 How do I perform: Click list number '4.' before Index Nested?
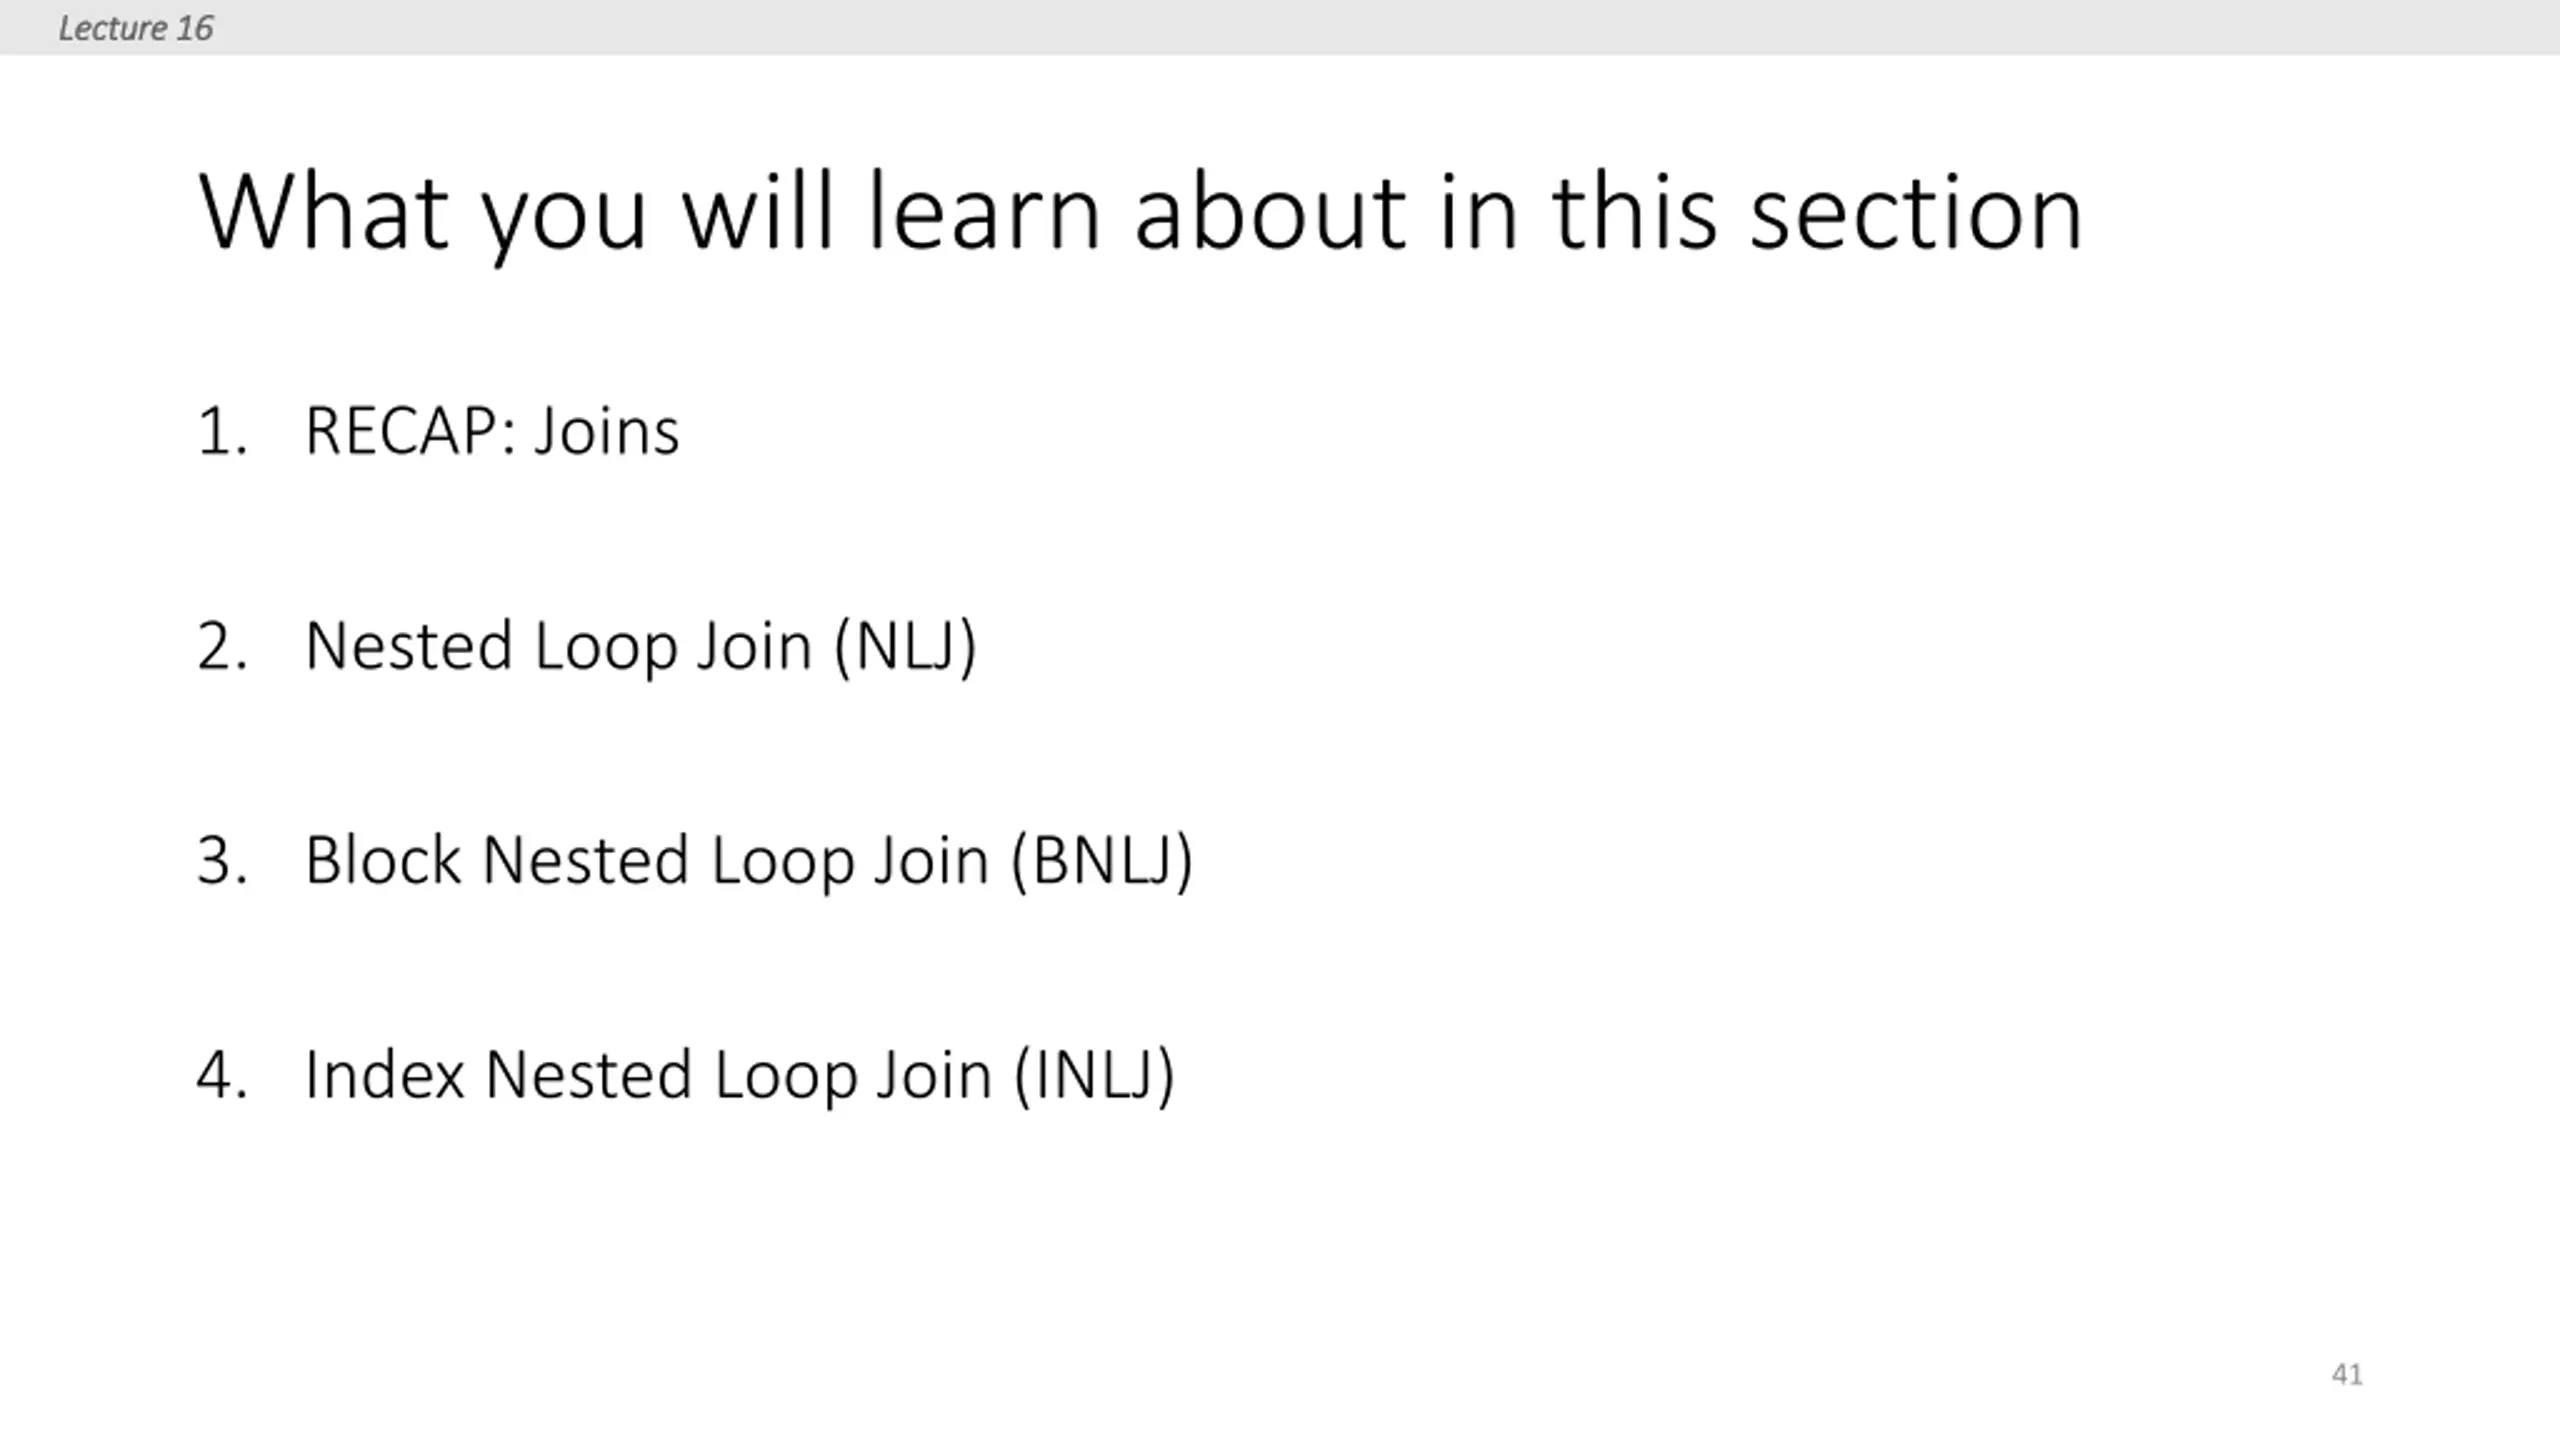pos(222,1075)
